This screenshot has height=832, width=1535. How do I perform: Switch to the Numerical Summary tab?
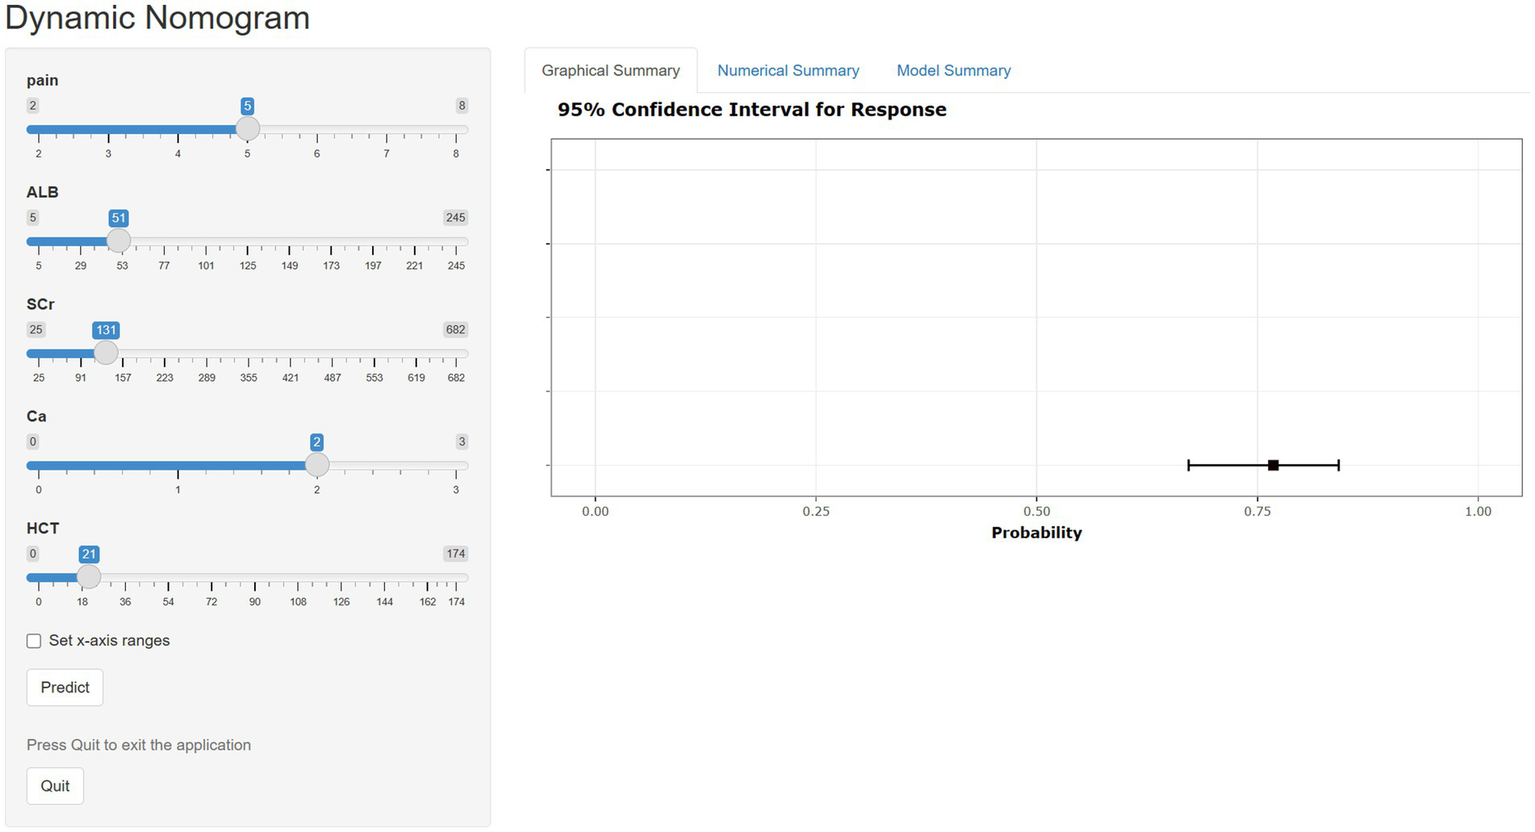coord(788,71)
